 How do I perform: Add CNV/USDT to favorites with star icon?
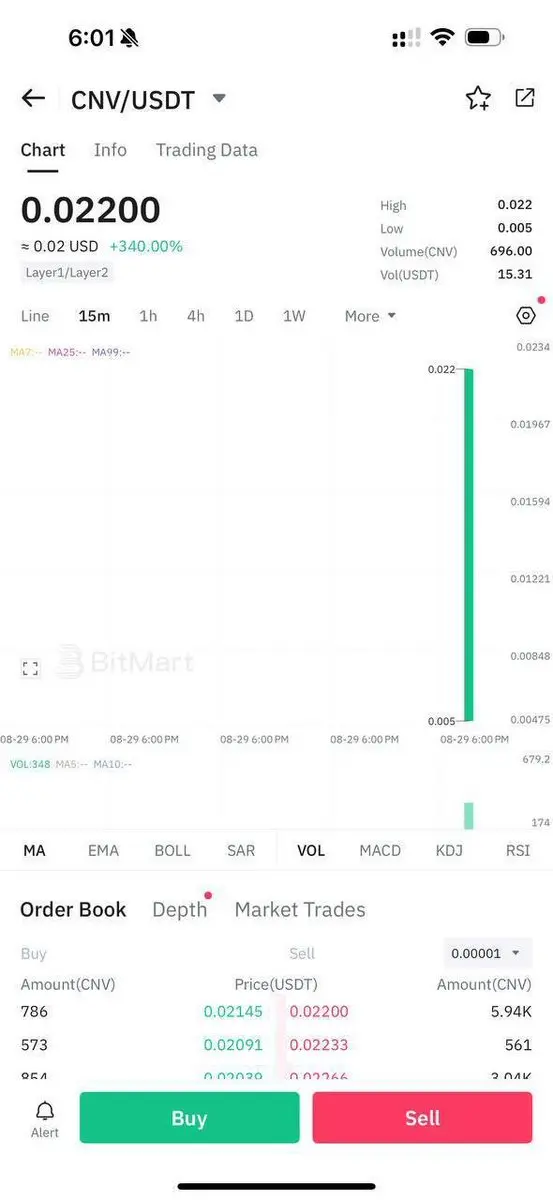click(478, 98)
